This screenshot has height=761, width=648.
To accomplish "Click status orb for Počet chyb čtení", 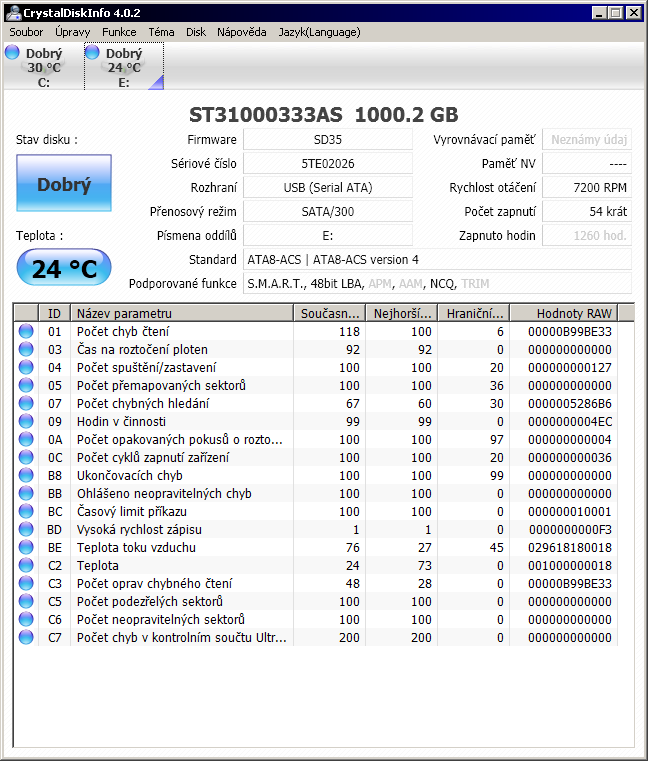I will (x=26, y=331).
